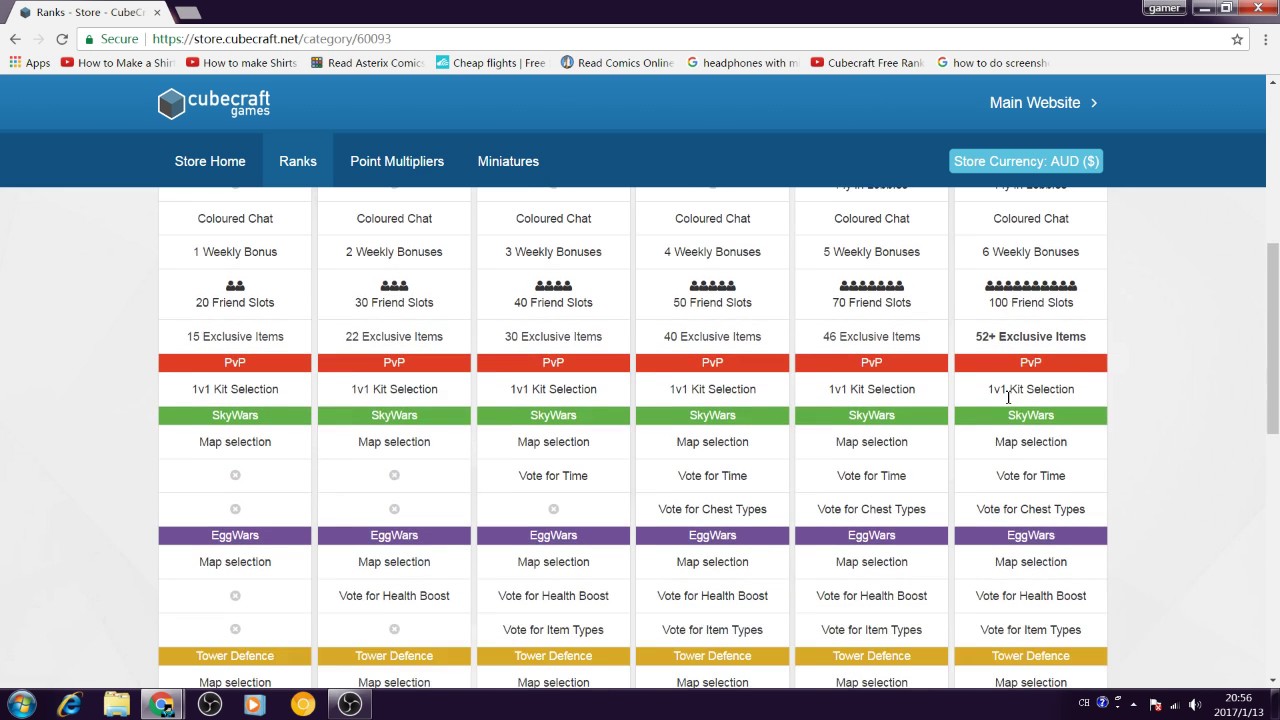This screenshot has width=1280, height=720.
Task: Open 'Read Asterix Comics' bookmark
Action: [x=368, y=62]
